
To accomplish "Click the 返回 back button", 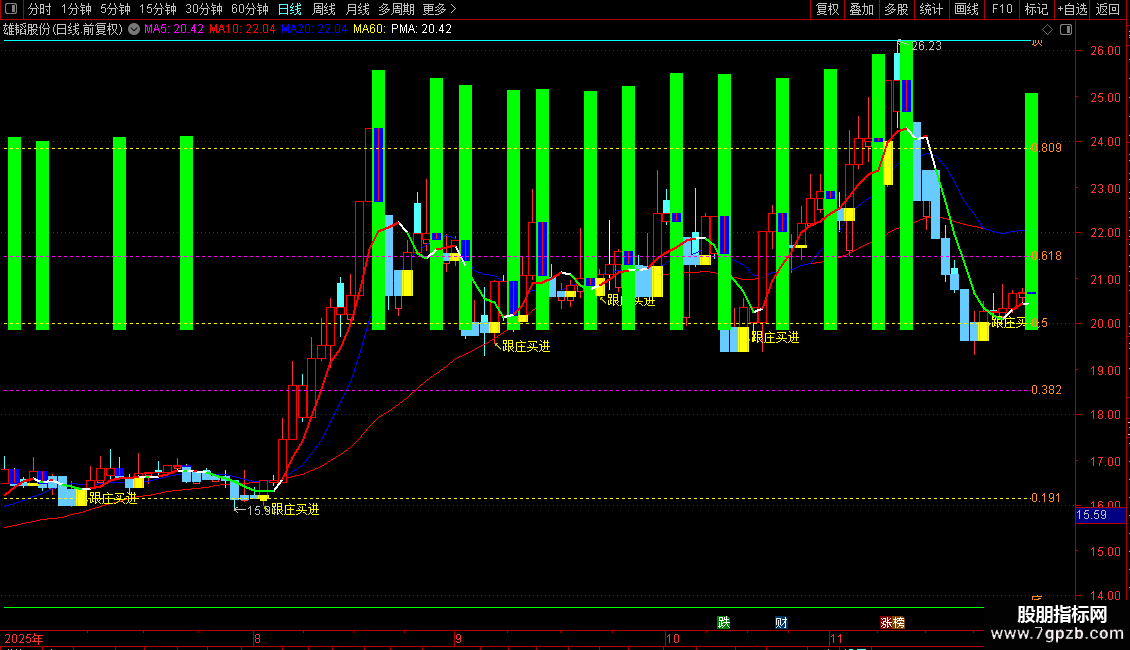I will (1108, 9).
